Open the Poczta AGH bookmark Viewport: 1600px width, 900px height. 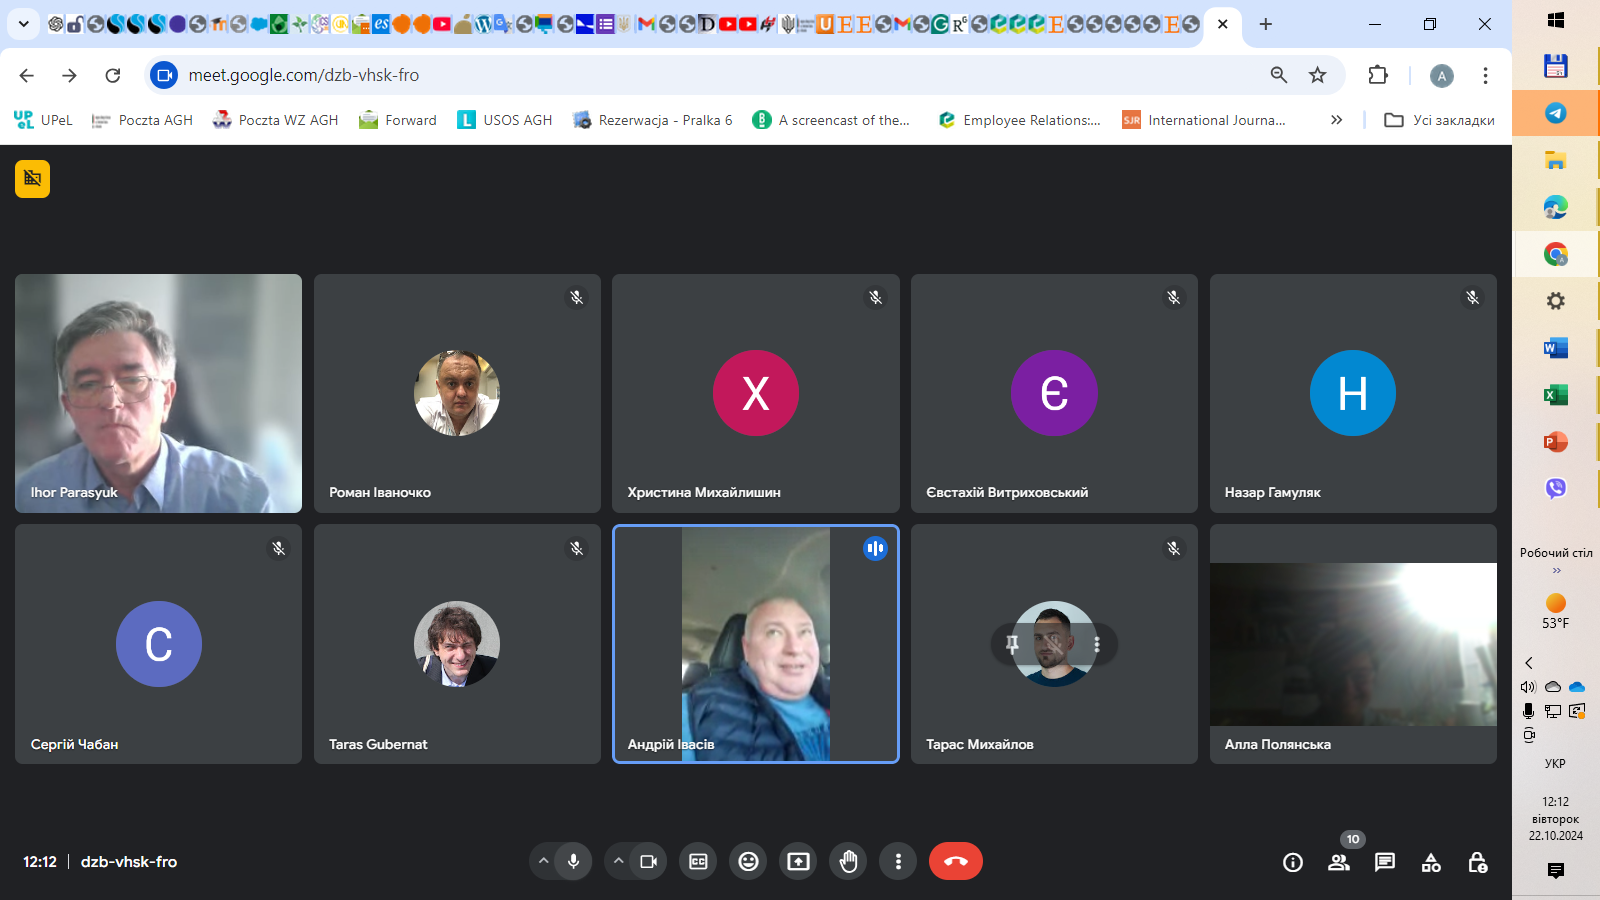coord(142,120)
